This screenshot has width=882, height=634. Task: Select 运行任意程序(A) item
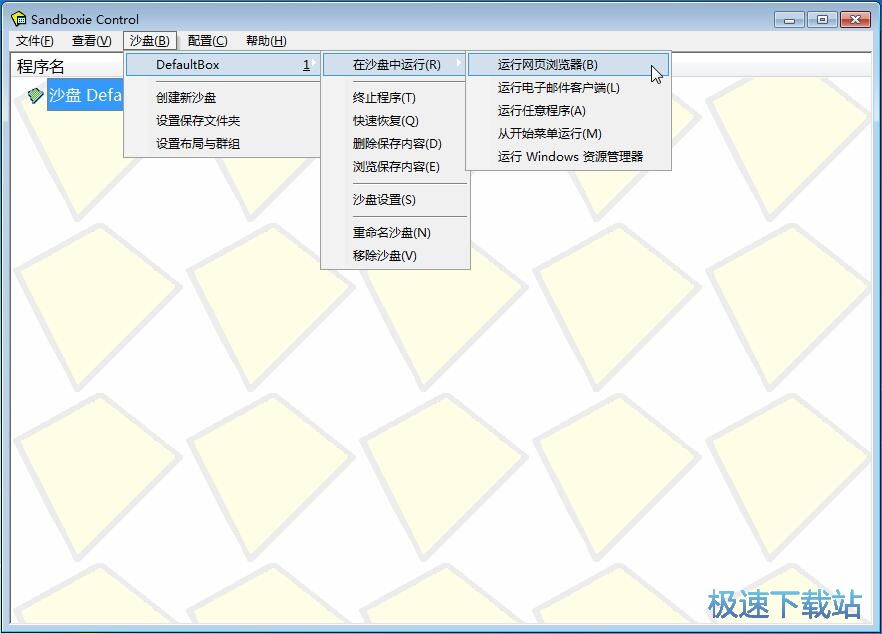(568, 111)
